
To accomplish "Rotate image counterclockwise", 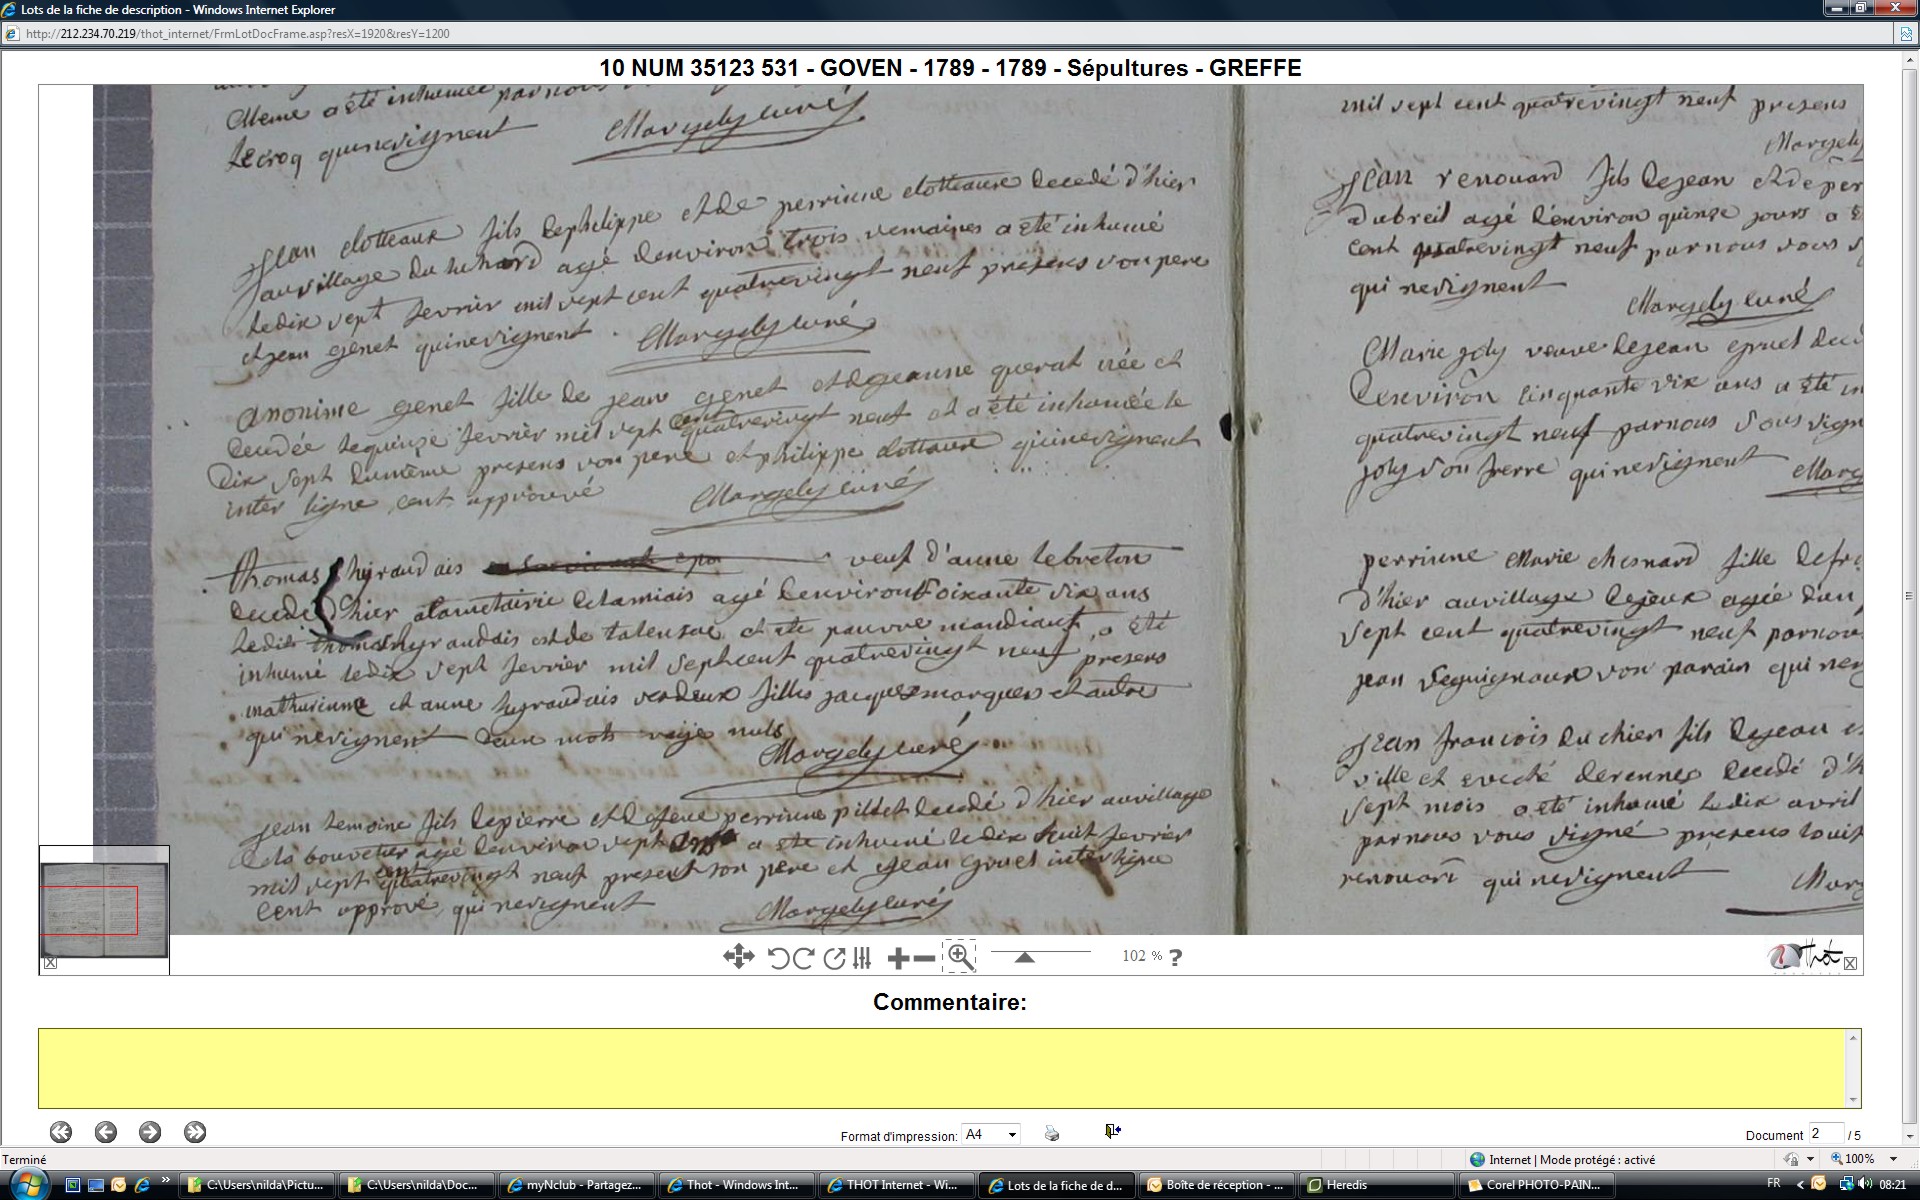I will [778, 958].
